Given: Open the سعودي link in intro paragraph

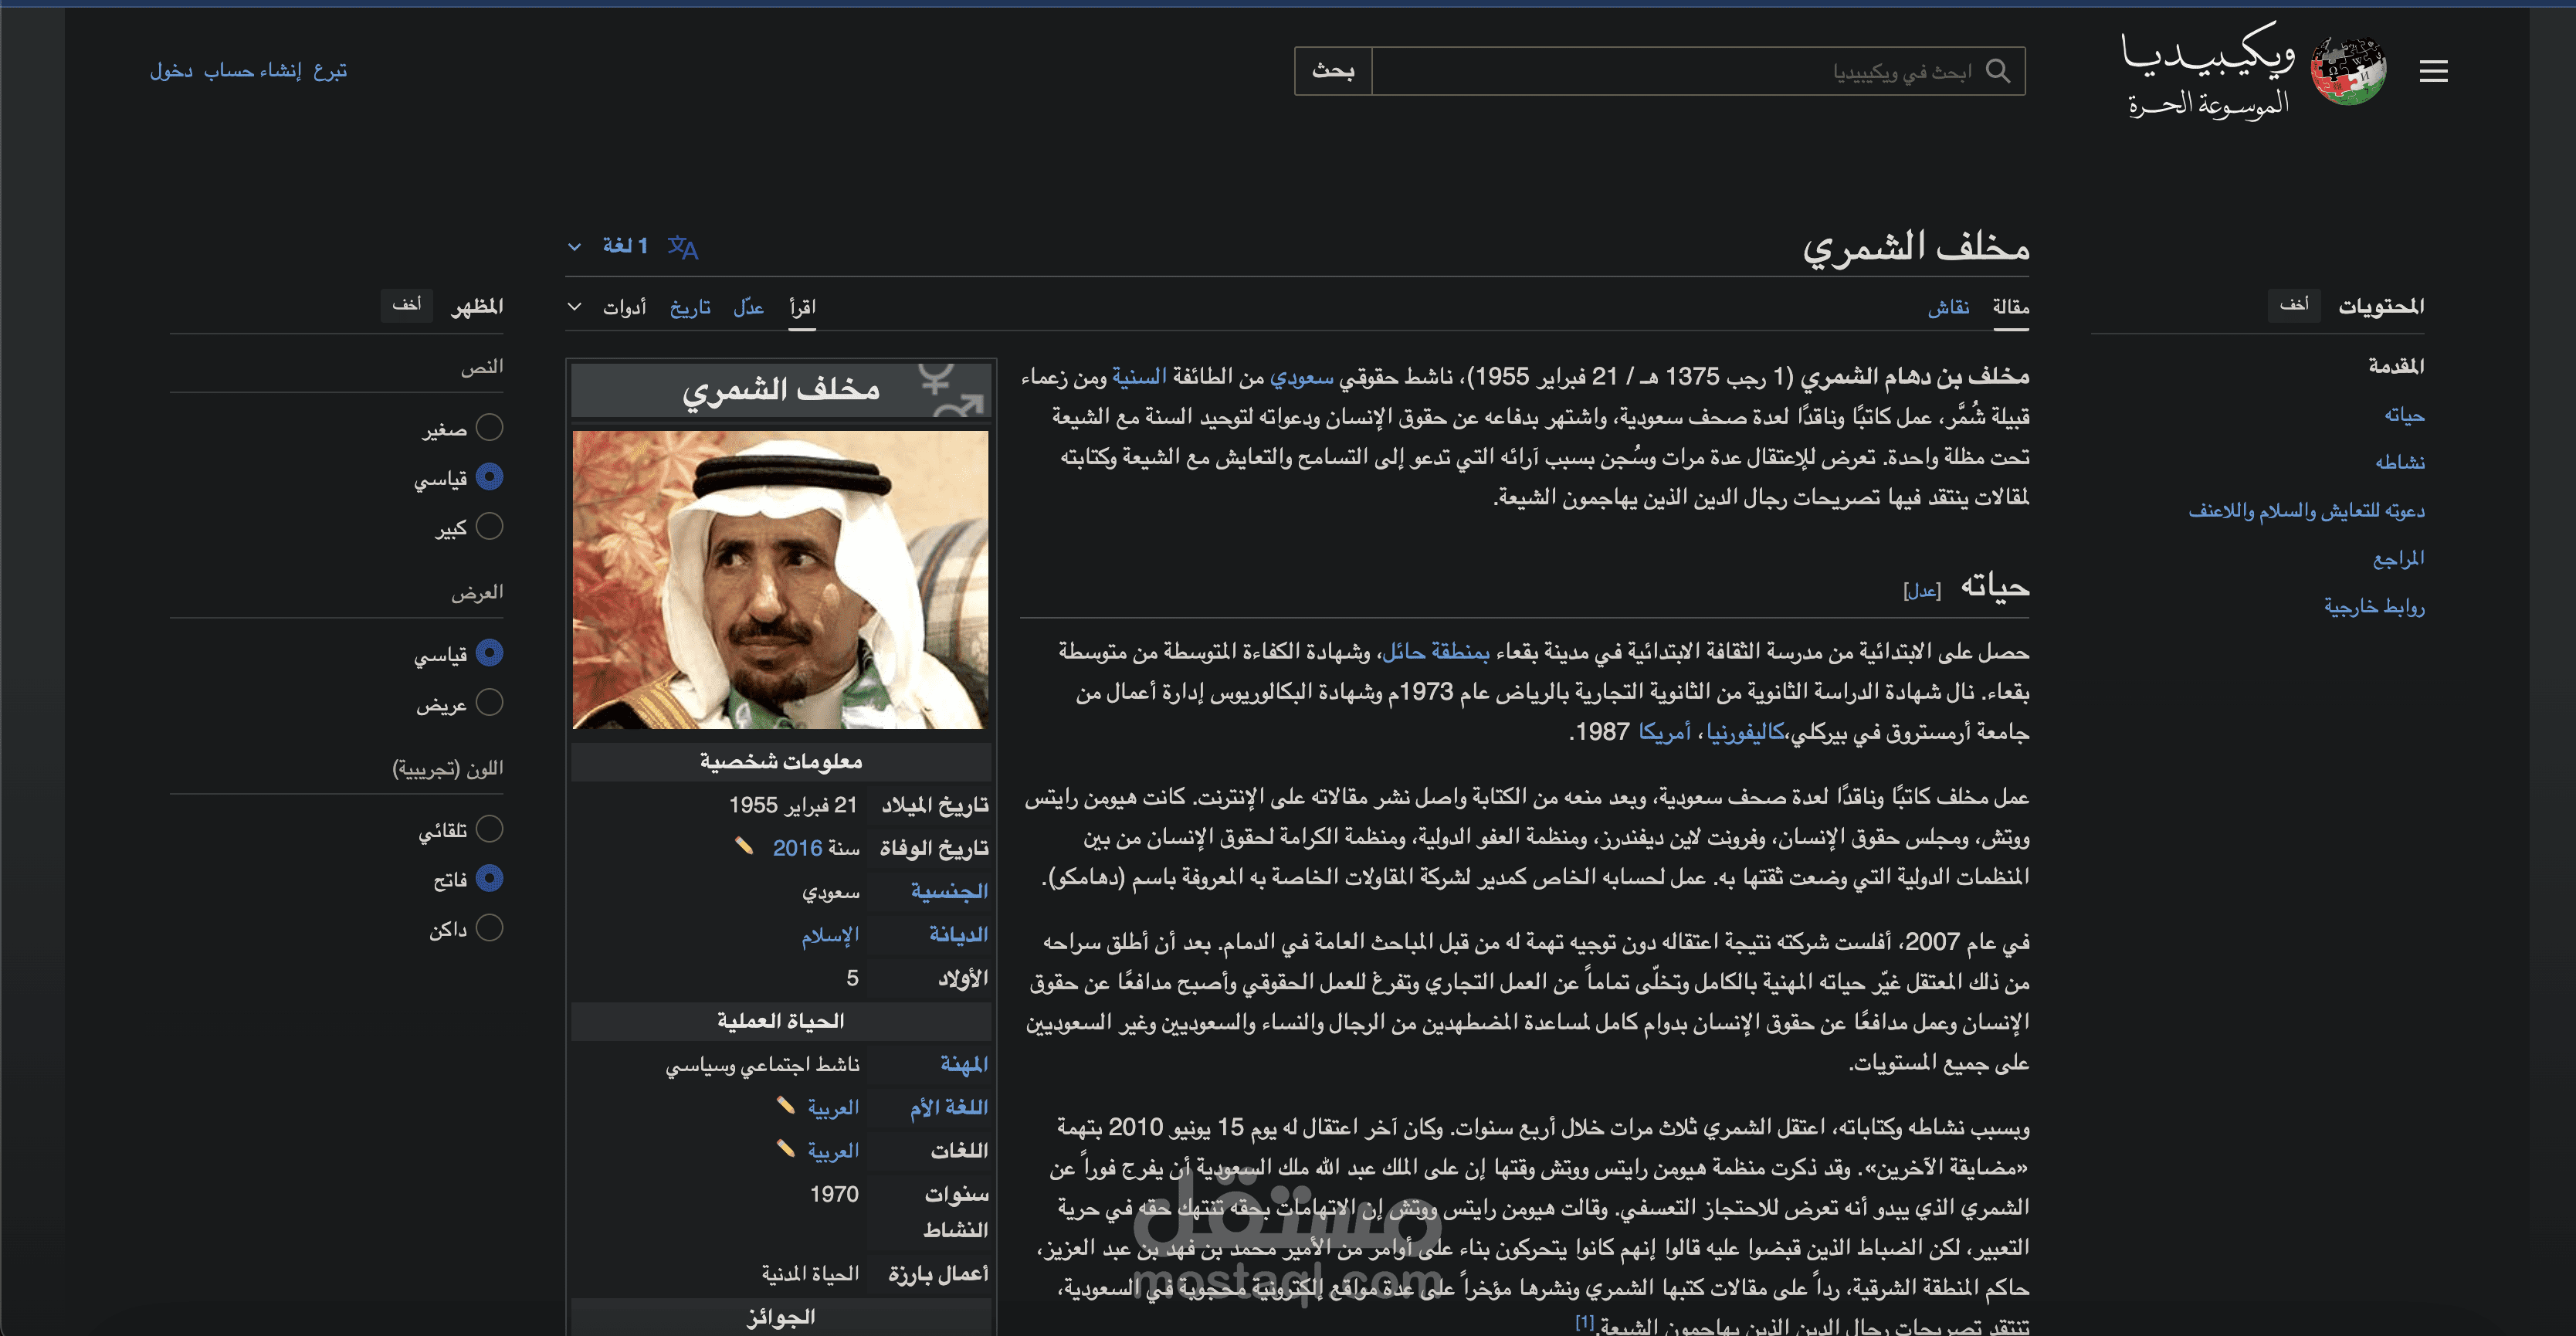Looking at the screenshot, I should click(x=1301, y=376).
